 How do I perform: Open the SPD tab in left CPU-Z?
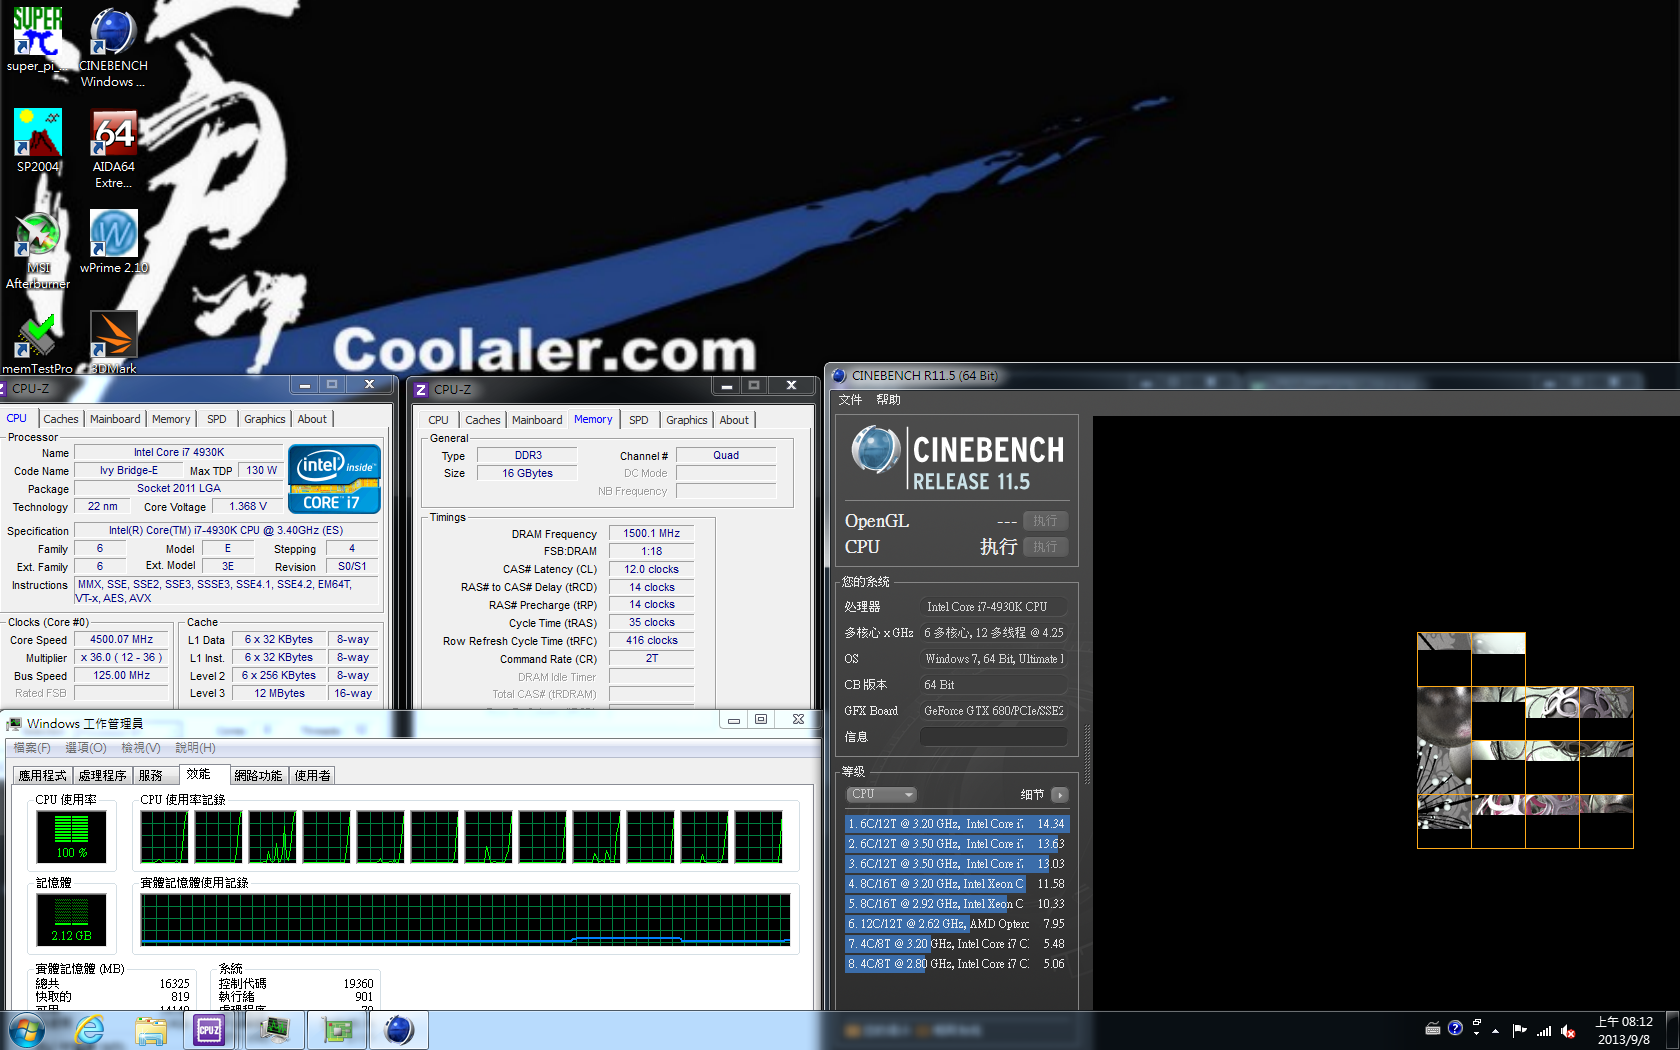(217, 419)
